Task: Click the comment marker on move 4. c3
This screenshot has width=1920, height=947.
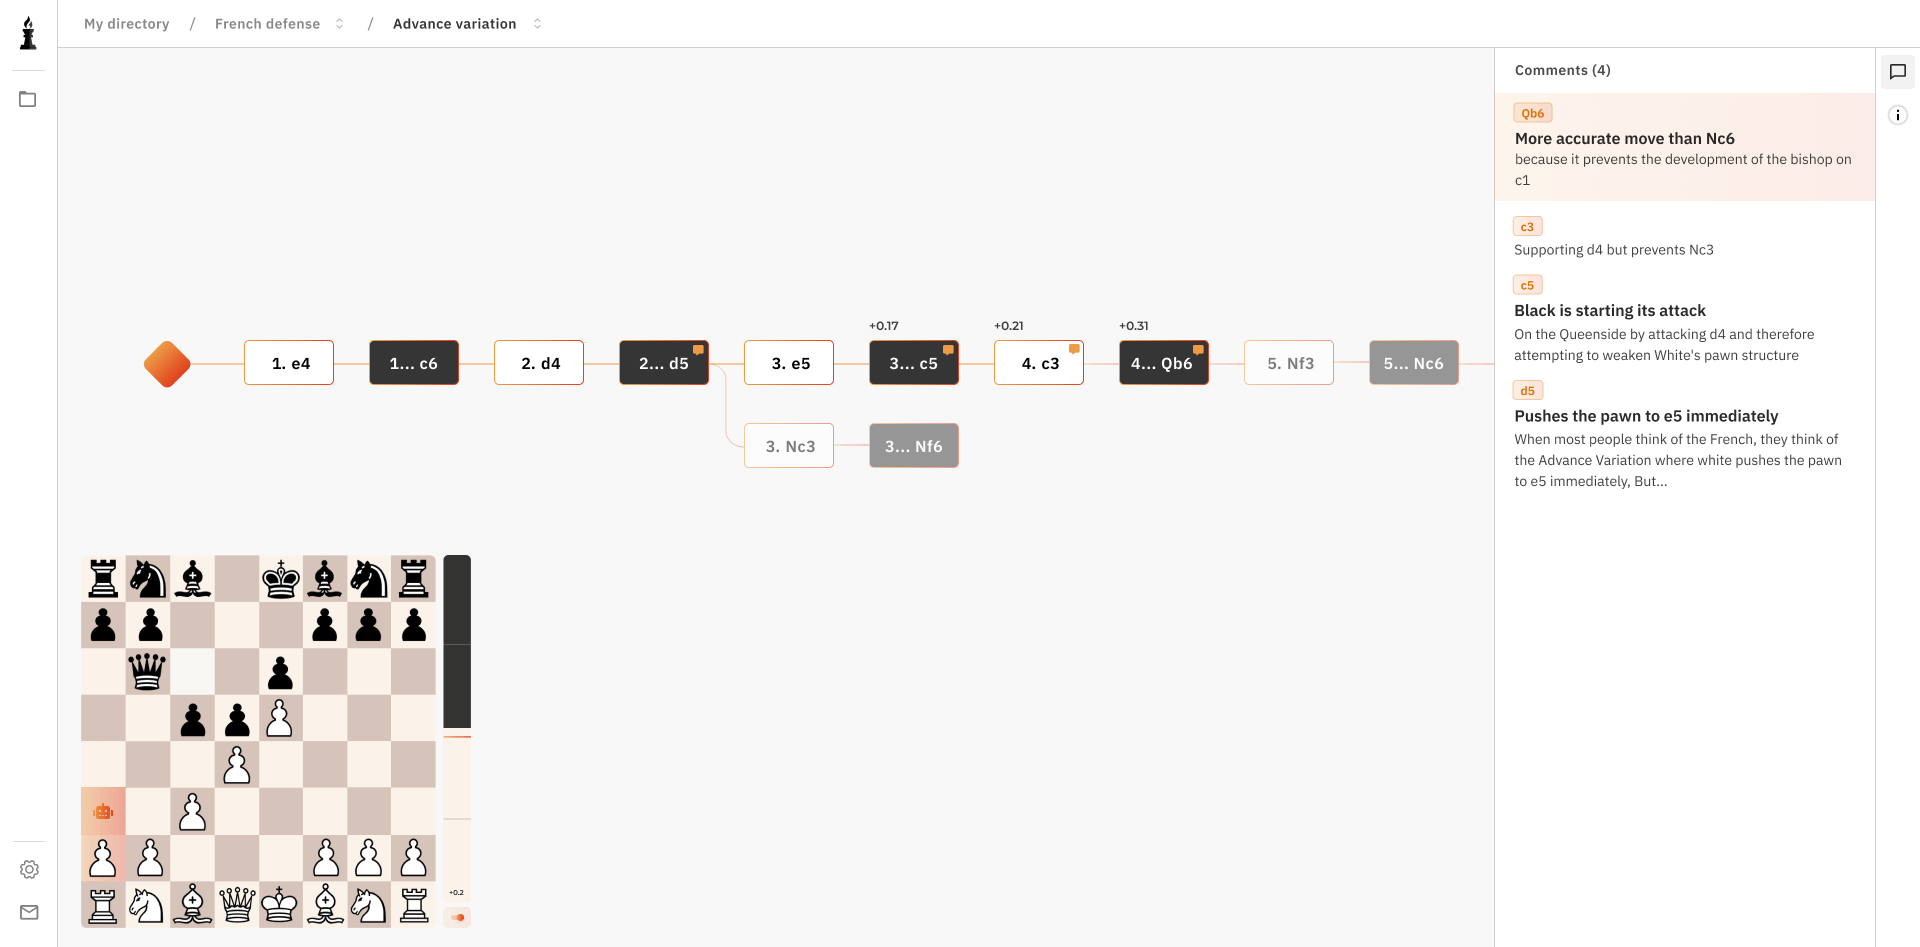Action: pos(1074,349)
